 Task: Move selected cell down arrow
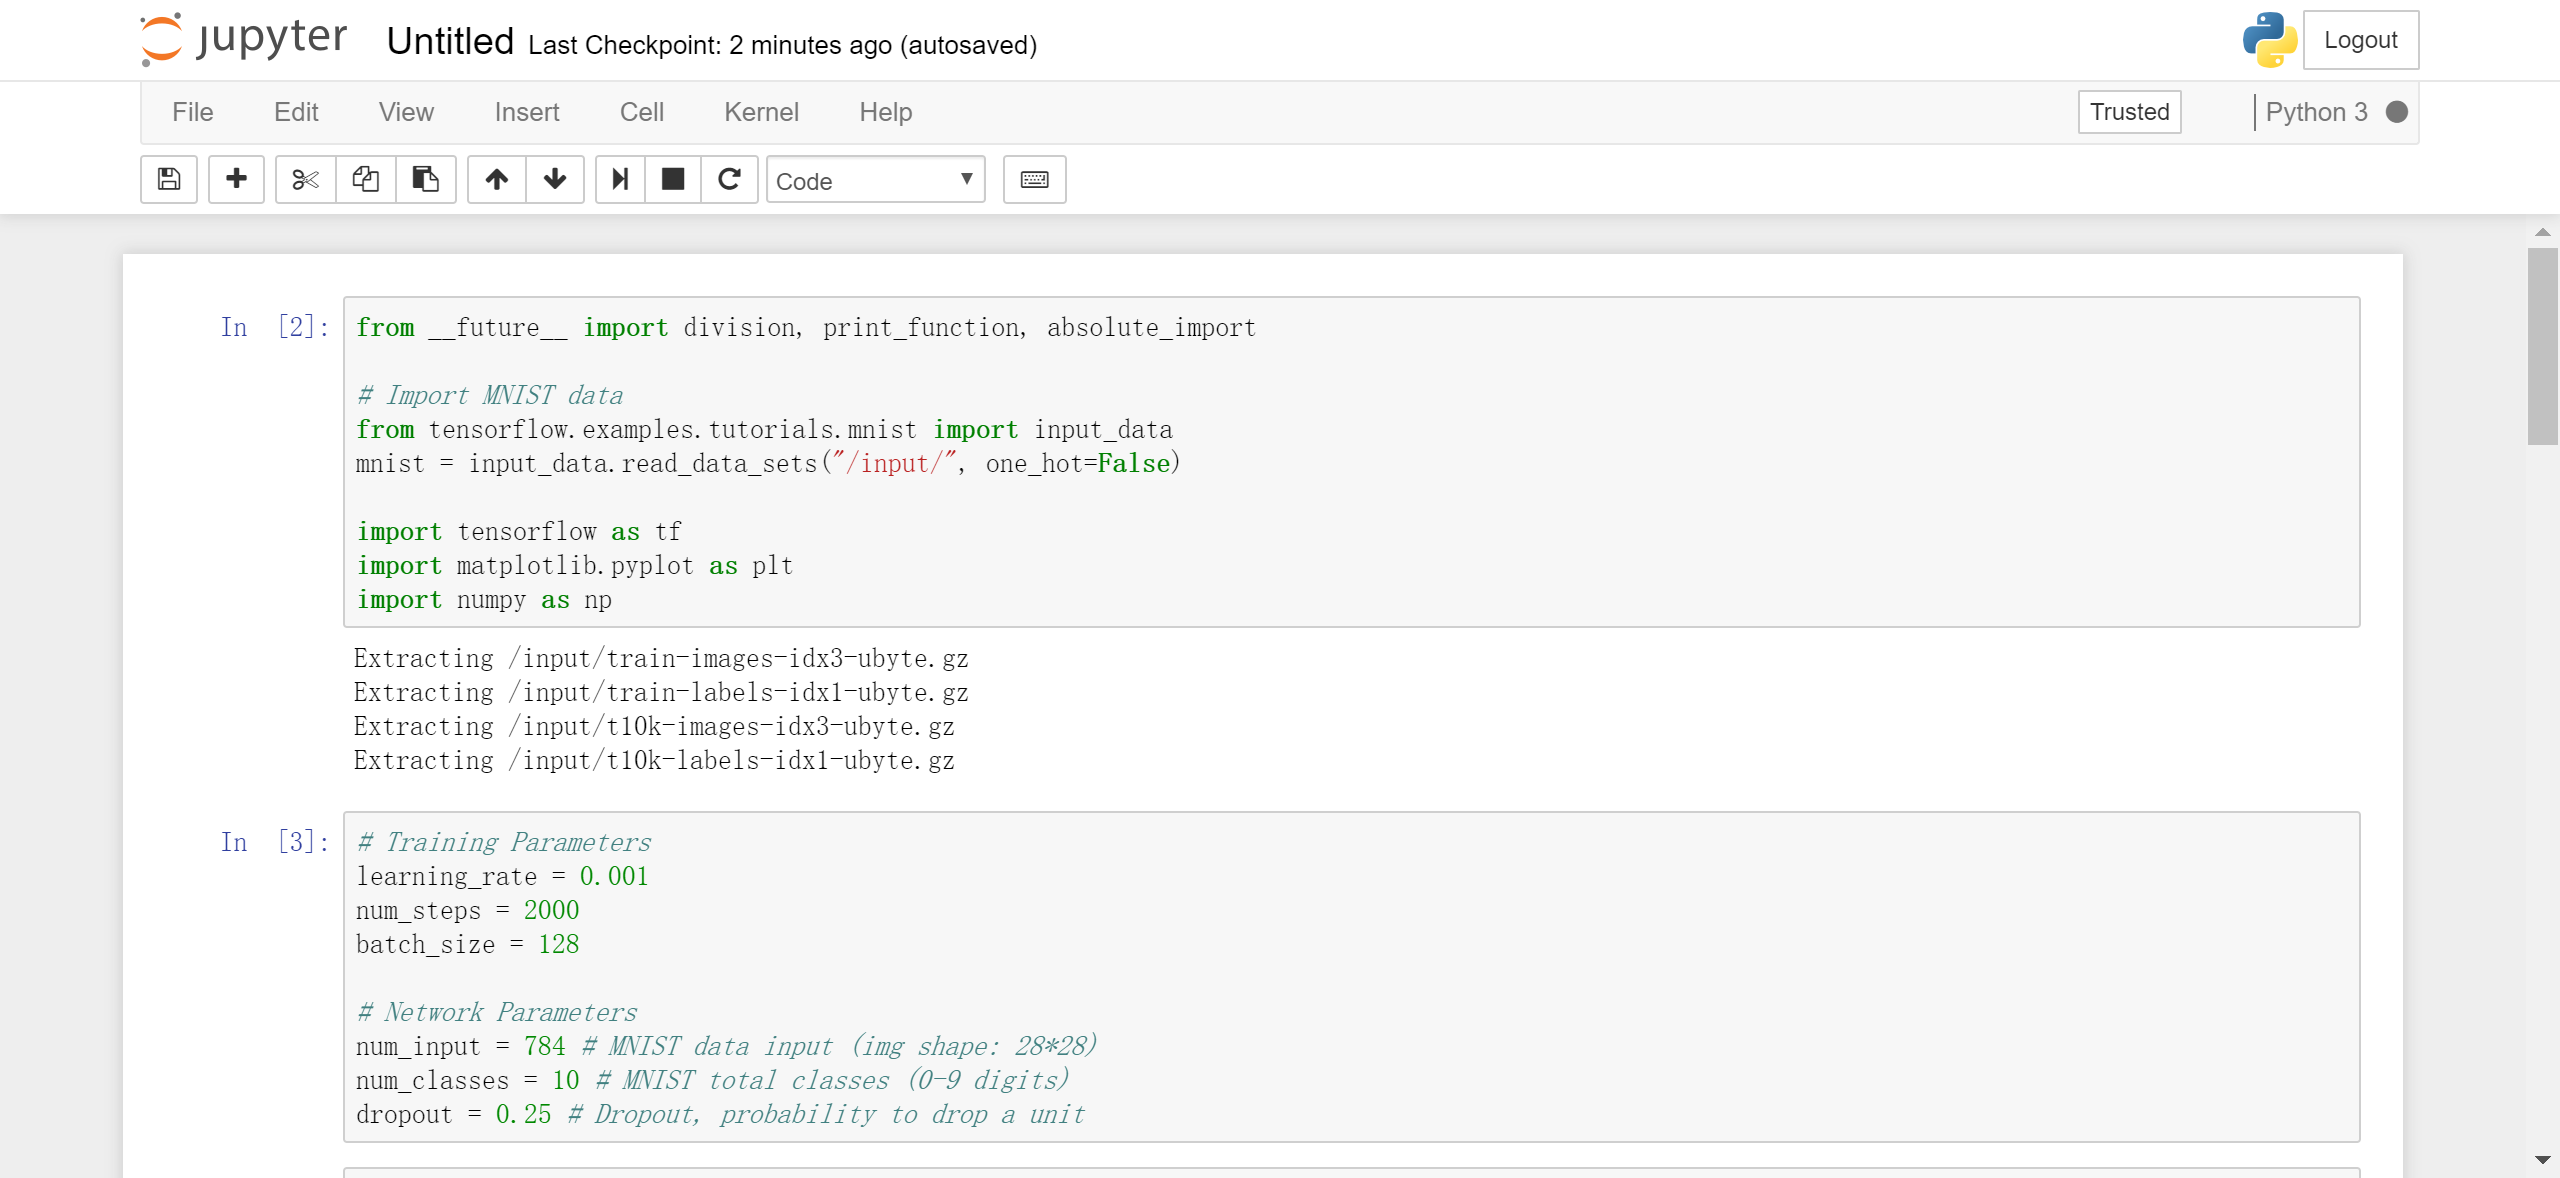(555, 179)
